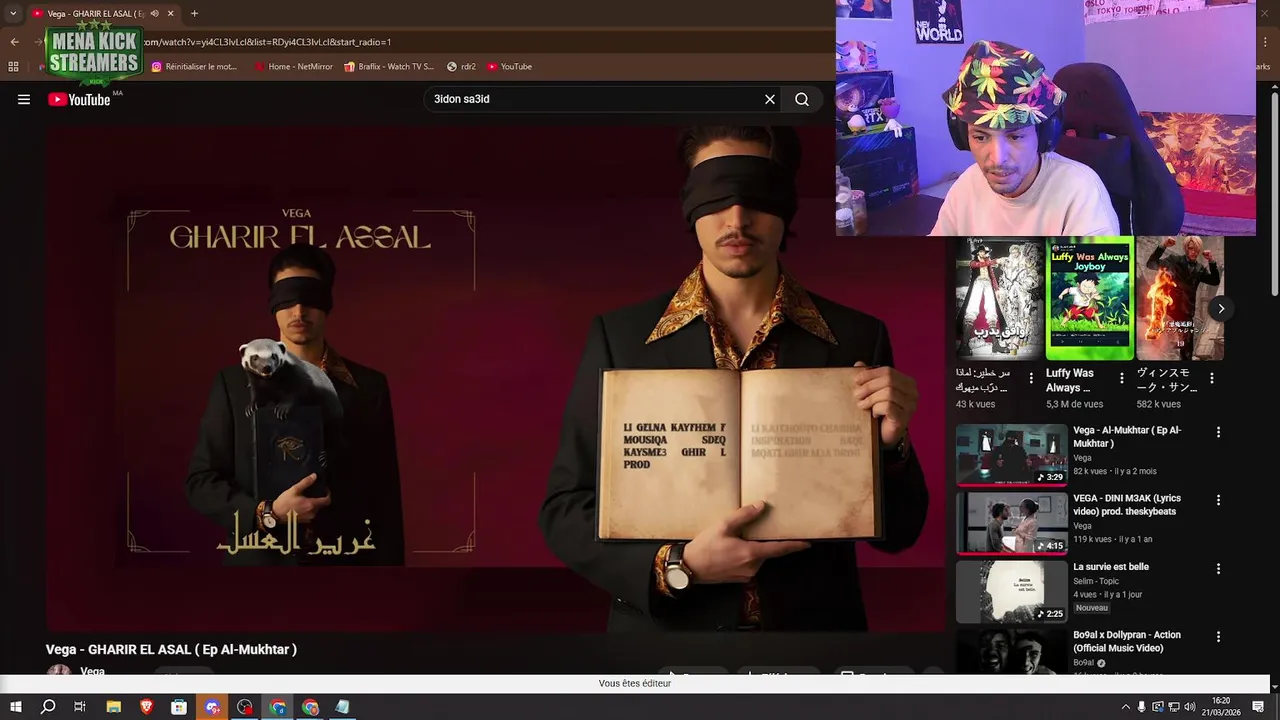
Task: Click the microphone tray icon
Action: (1142, 707)
